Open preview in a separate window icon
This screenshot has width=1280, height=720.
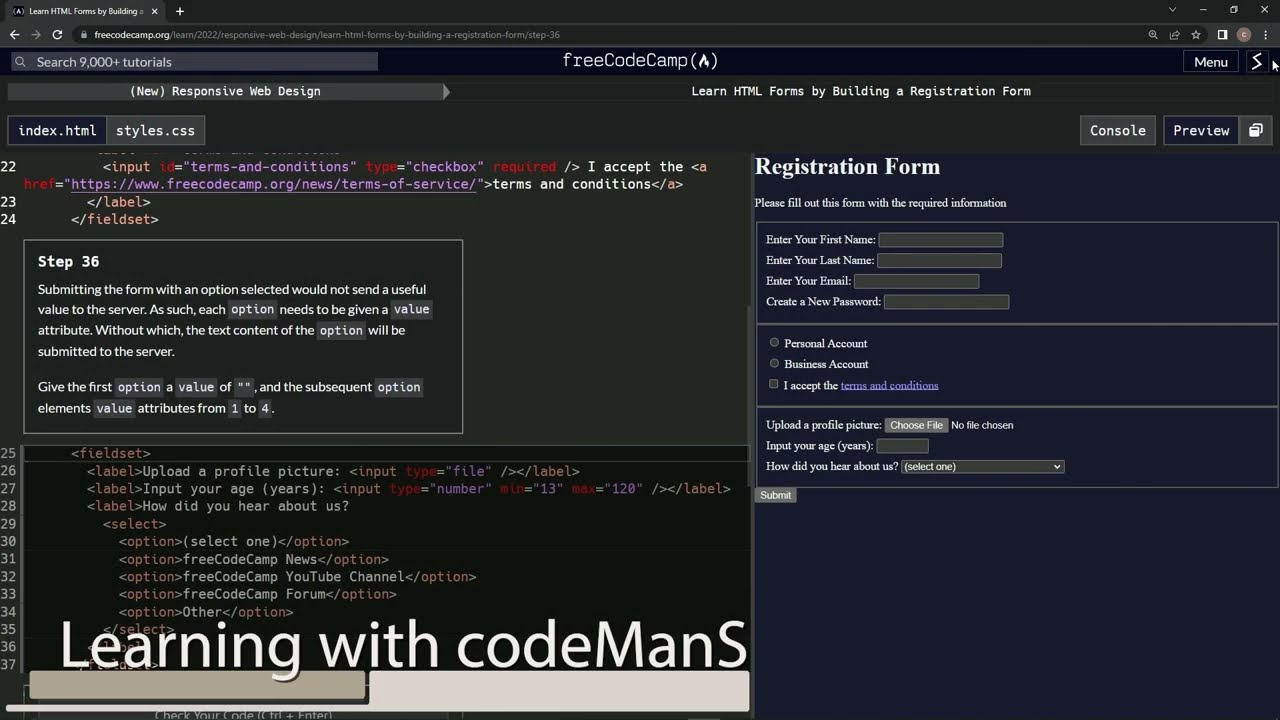pyautogui.click(x=1255, y=131)
